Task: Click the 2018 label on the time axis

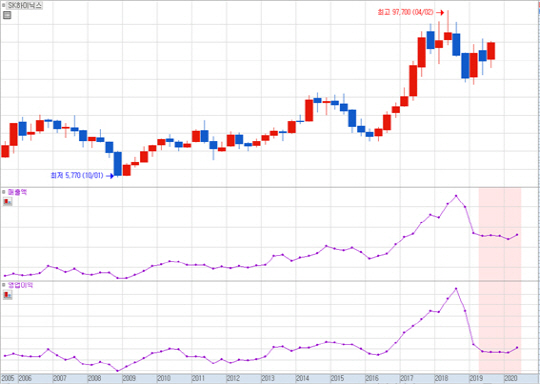Action: [442, 378]
